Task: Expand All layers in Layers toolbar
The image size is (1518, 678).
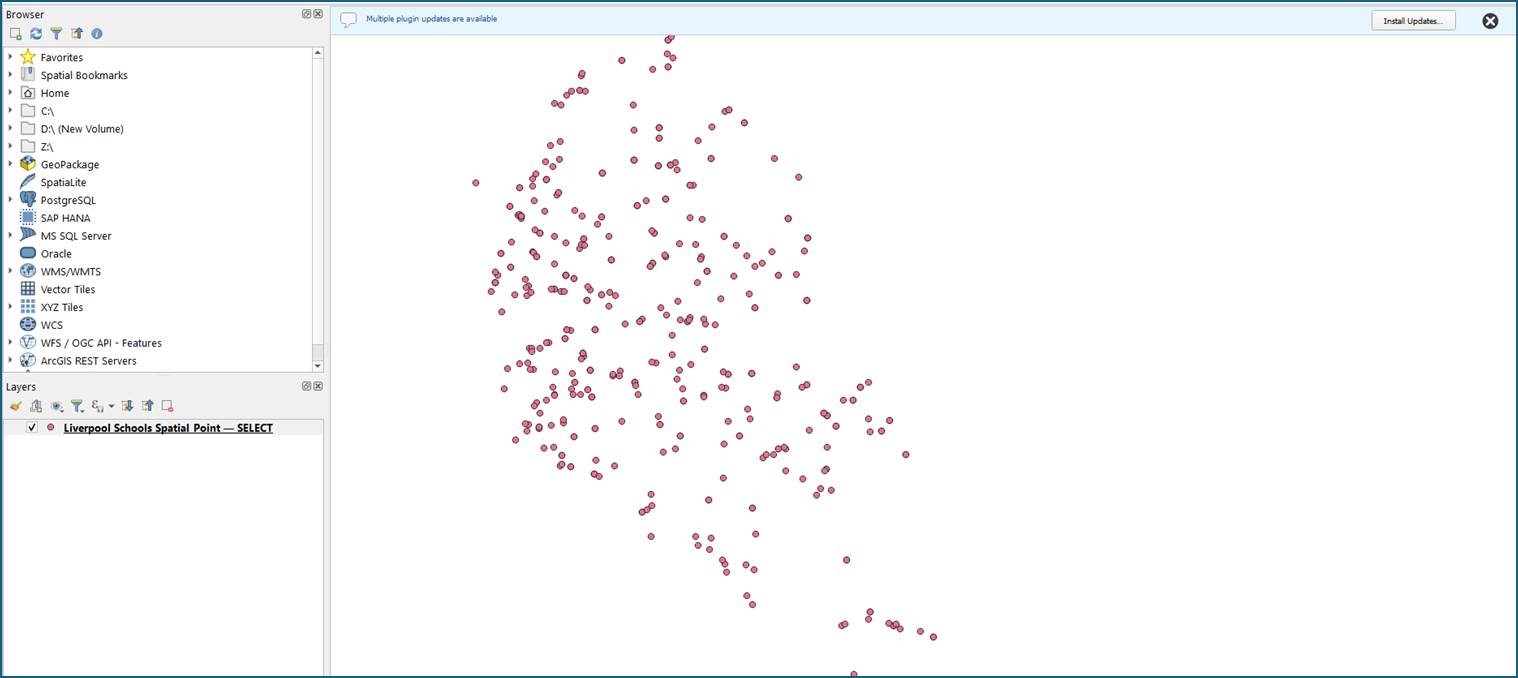Action: coord(127,406)
